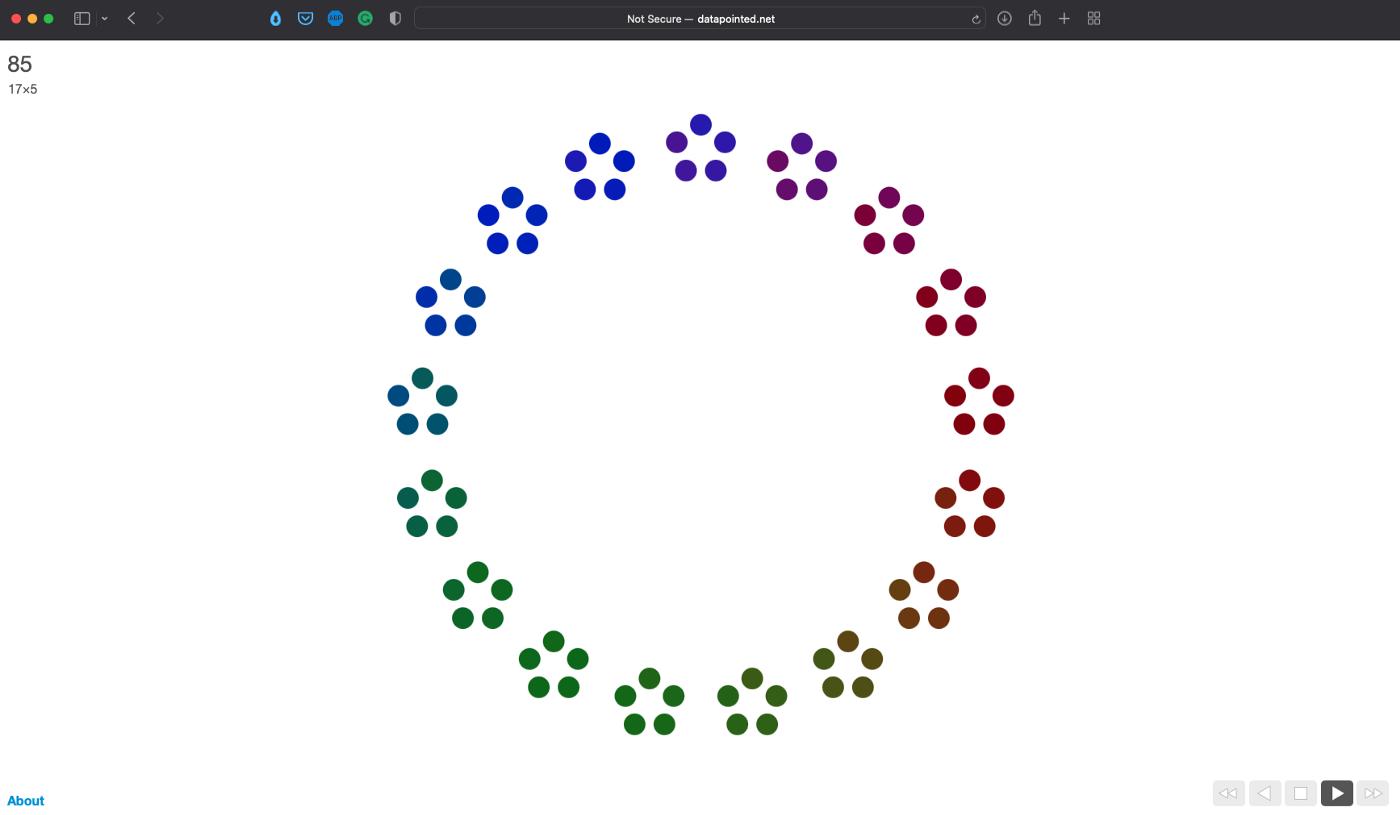Click the datapointed.net address bar
Screen dimensions: 1400x815
tap(700, 18)
